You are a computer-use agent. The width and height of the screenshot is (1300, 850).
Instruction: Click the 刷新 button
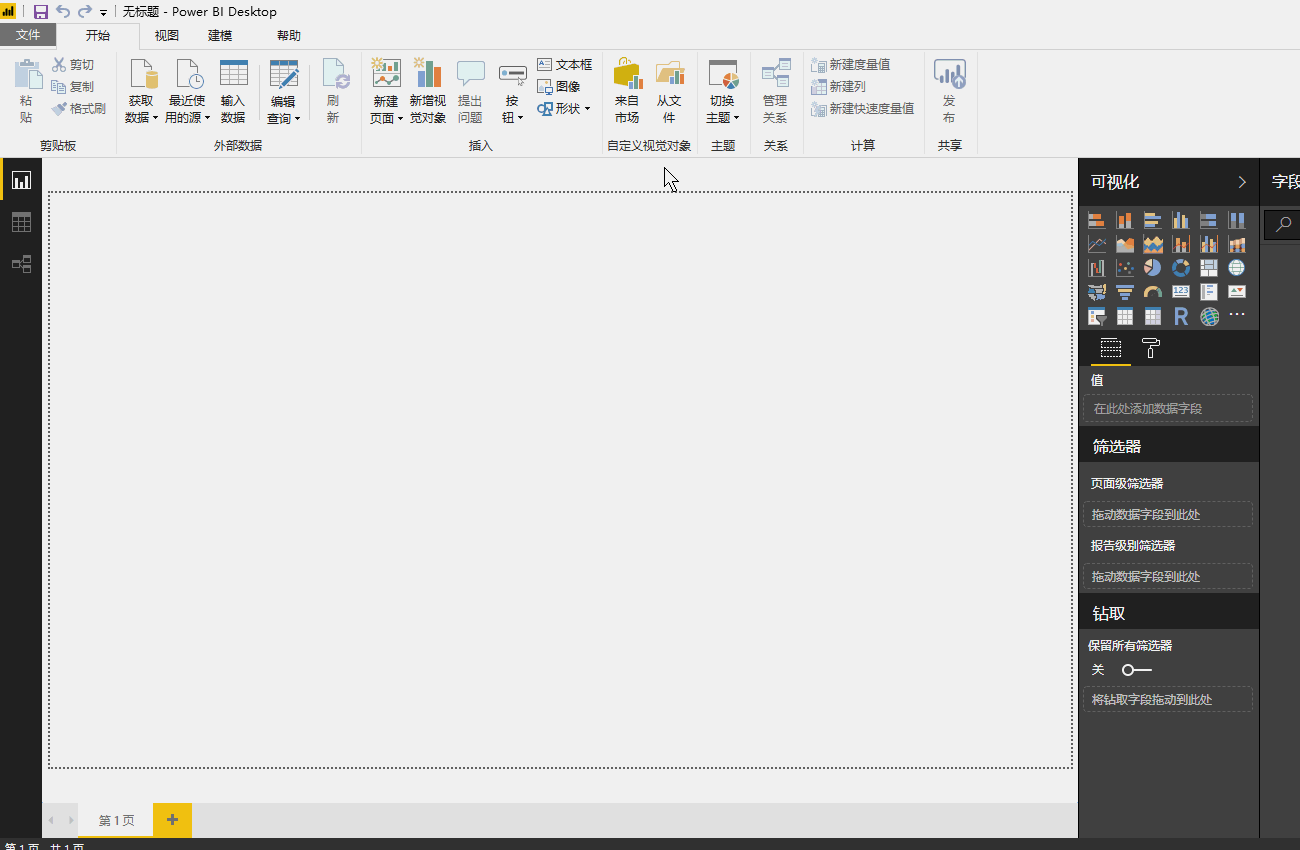(333, 91)
